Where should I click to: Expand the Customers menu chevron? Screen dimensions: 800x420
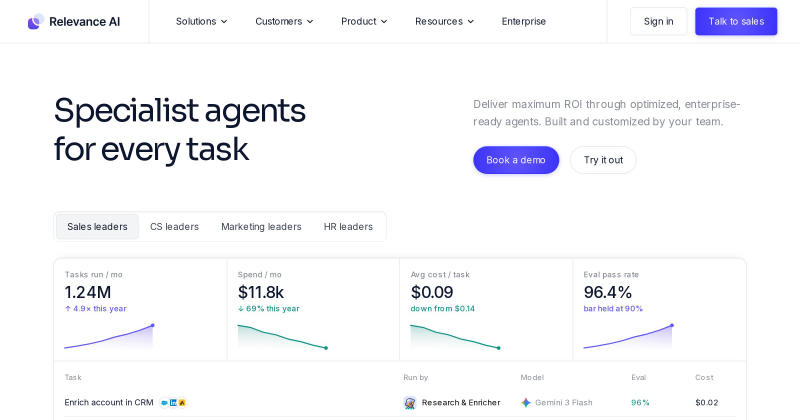(x=310, y=21)
